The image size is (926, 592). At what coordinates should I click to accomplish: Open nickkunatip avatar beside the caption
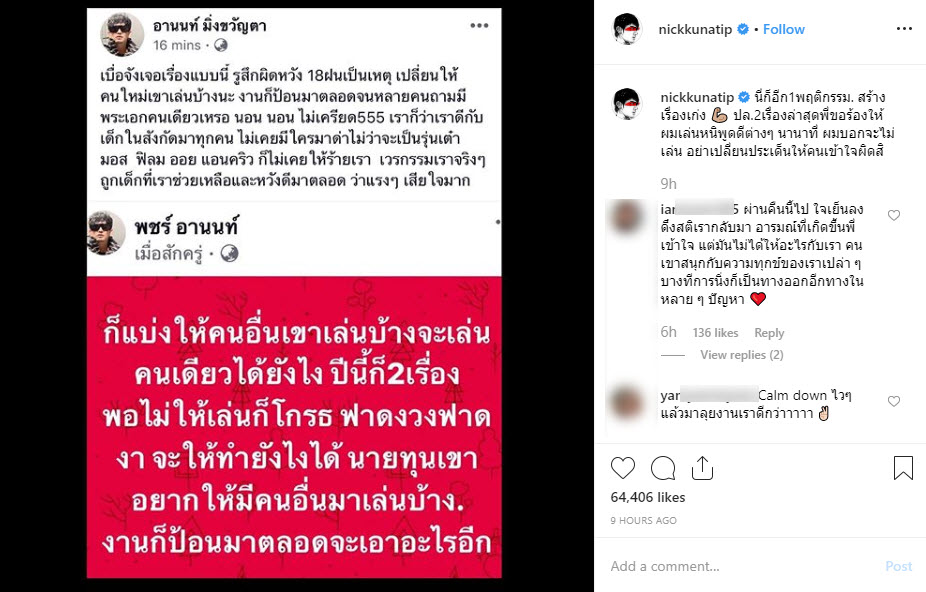pyautogui.click(x=627, y=103)
